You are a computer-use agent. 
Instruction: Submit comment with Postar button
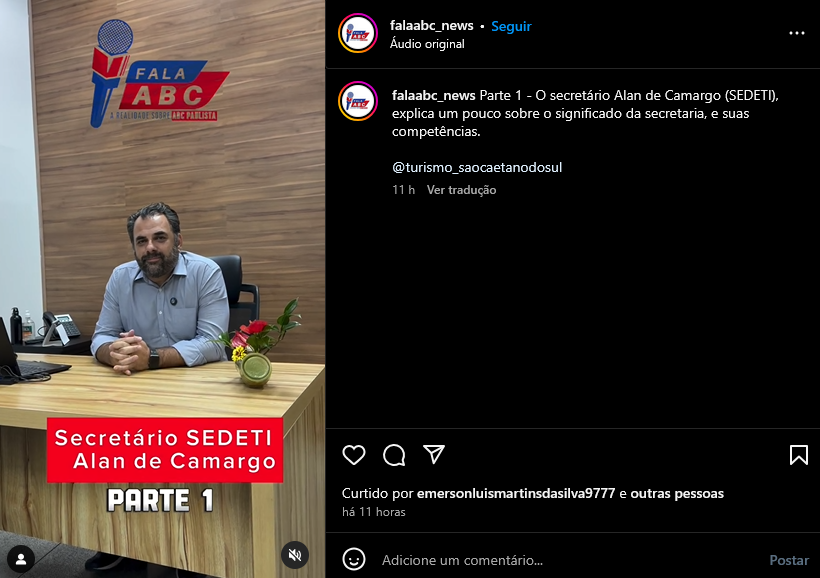click(x=789, y=560)
